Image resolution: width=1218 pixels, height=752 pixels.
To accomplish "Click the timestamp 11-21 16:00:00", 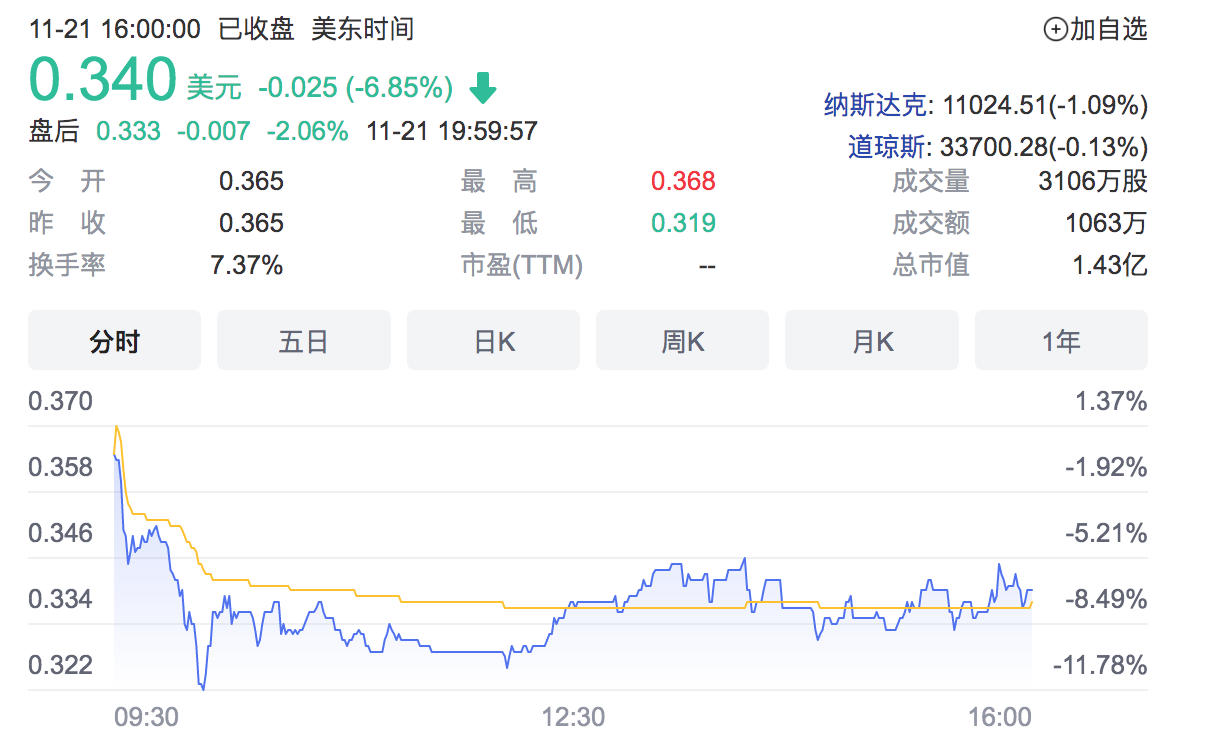I will (x=115, y=29).
